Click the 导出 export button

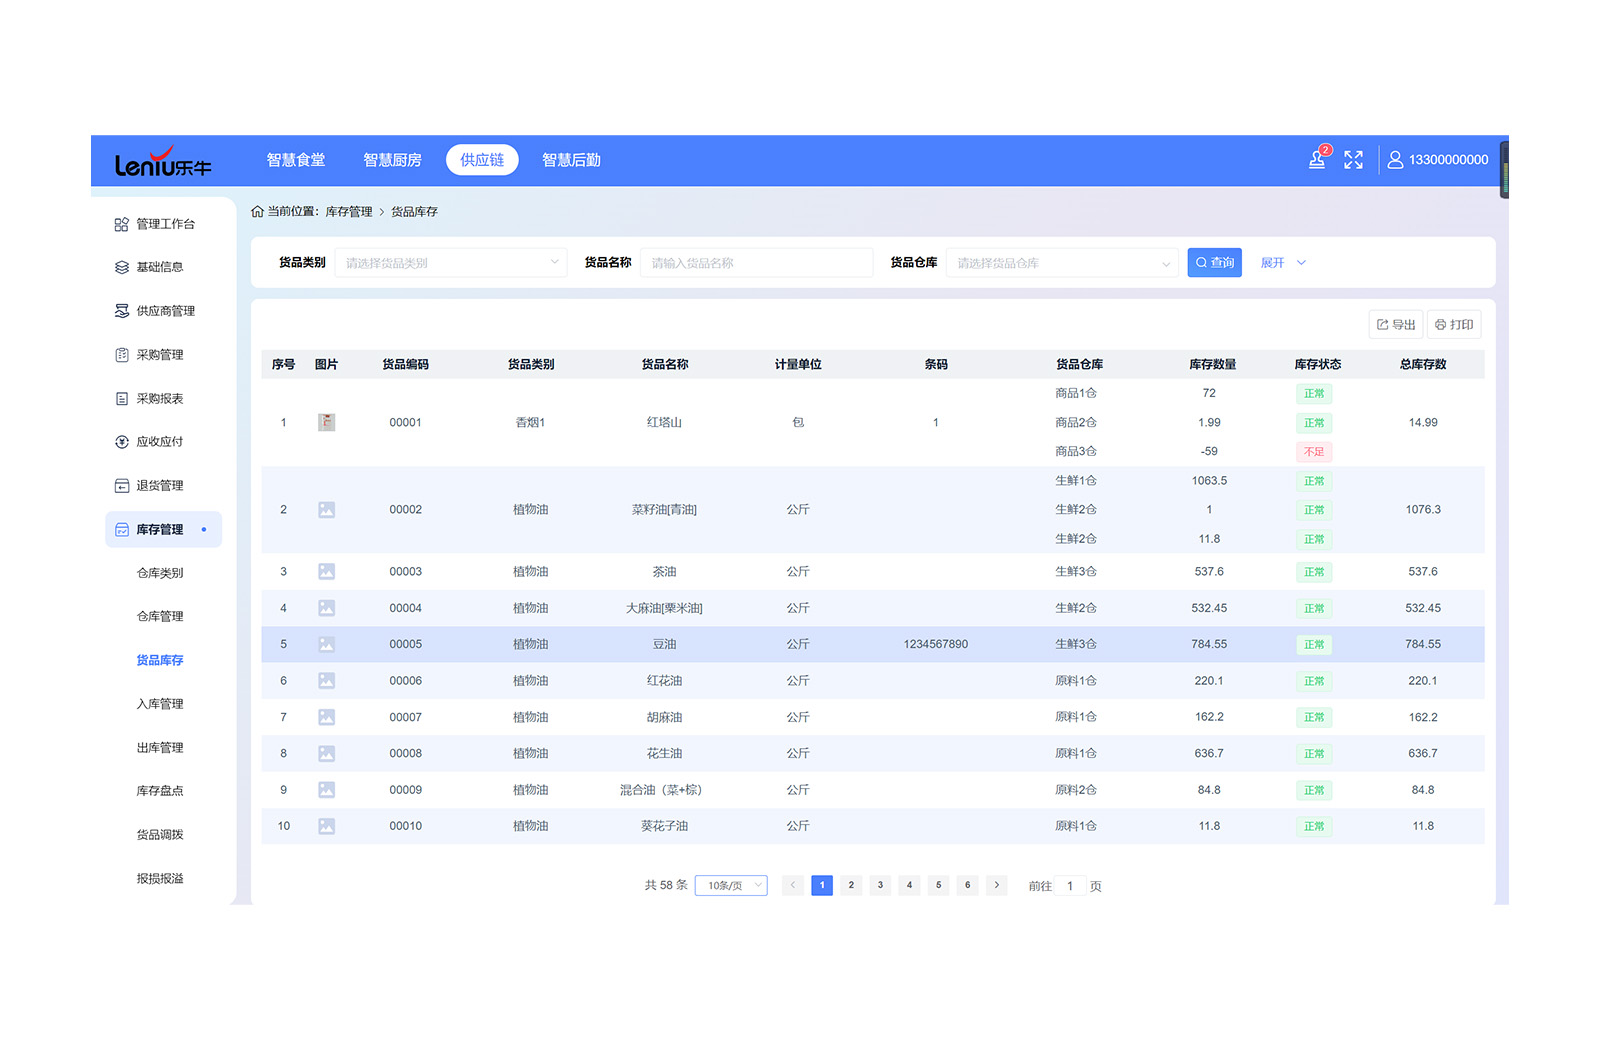1396,324
